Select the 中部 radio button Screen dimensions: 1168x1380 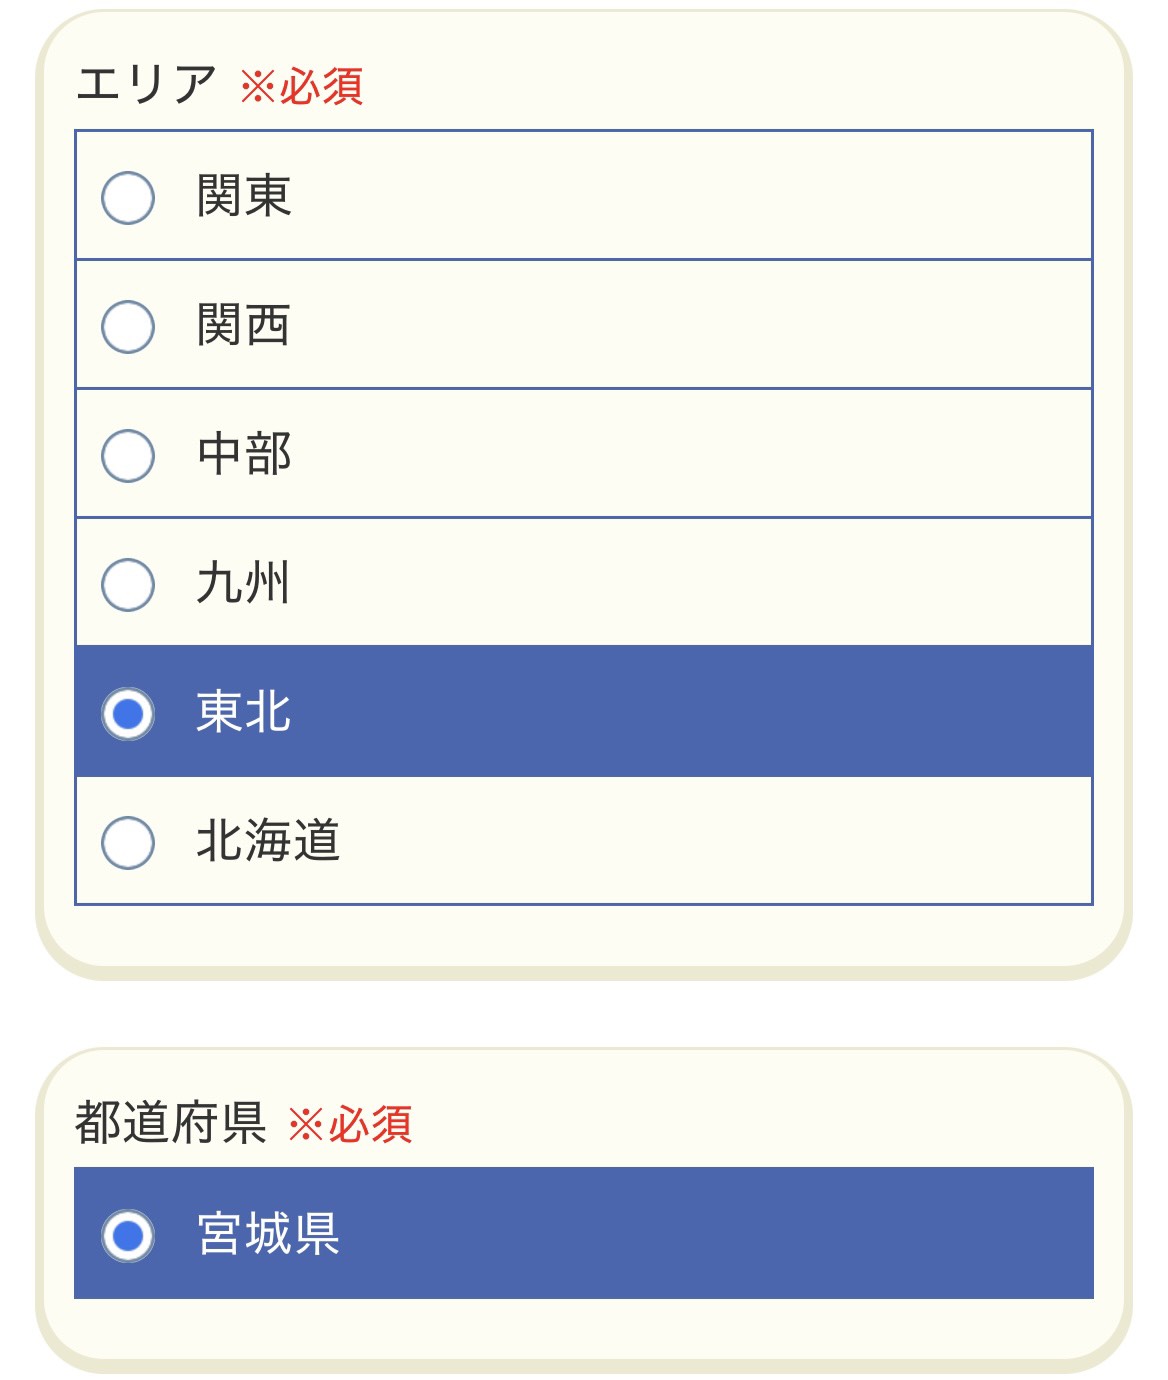pos(128,455)
